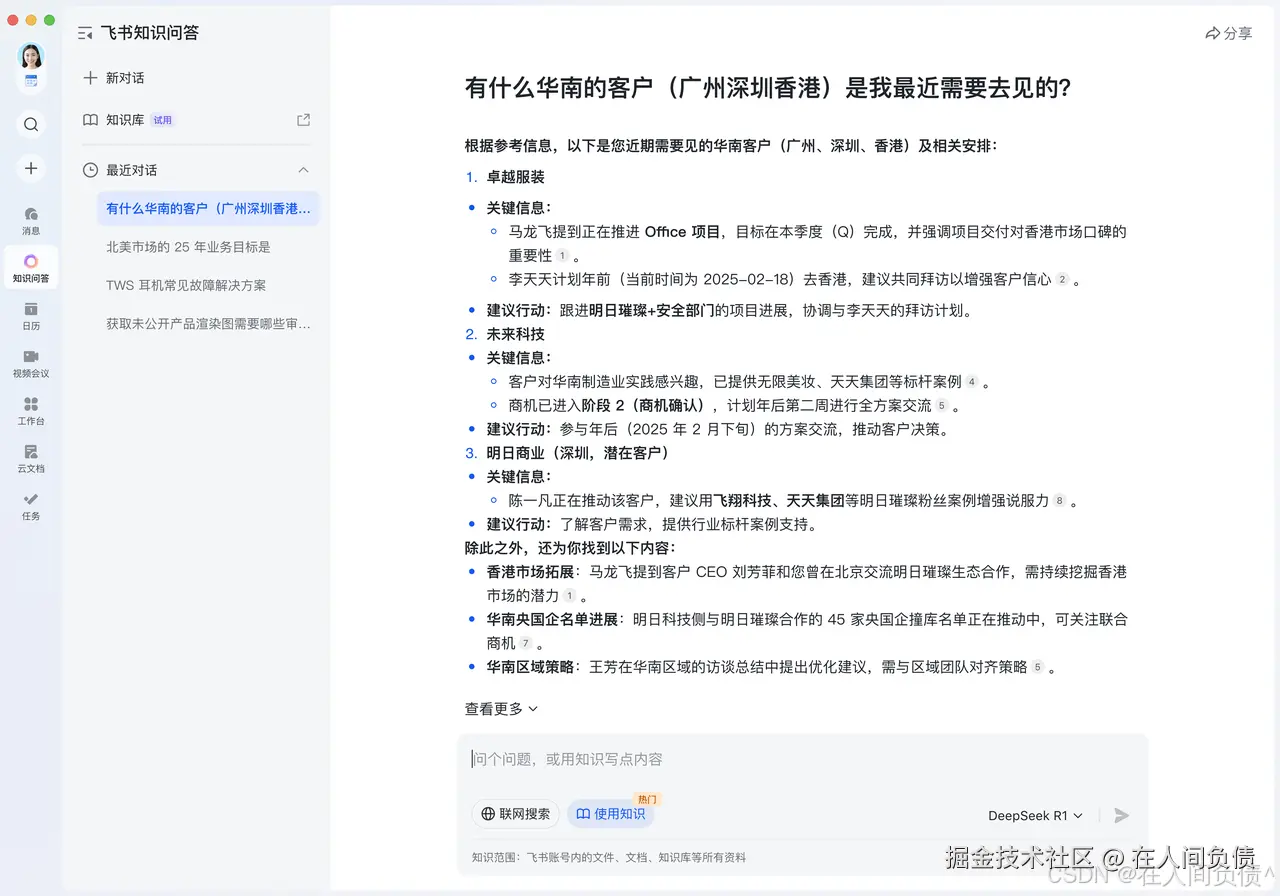Toggle the 使用知识 option
This screenshot has width=1280, height=896.
pyautogui.click(x=610, y=814)
